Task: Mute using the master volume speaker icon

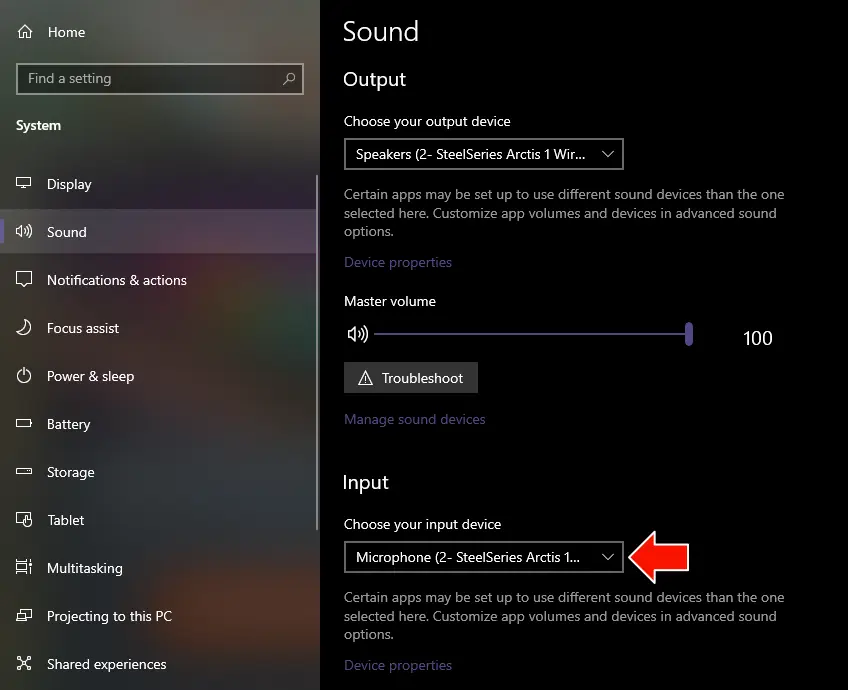Action: coord(357,334)
